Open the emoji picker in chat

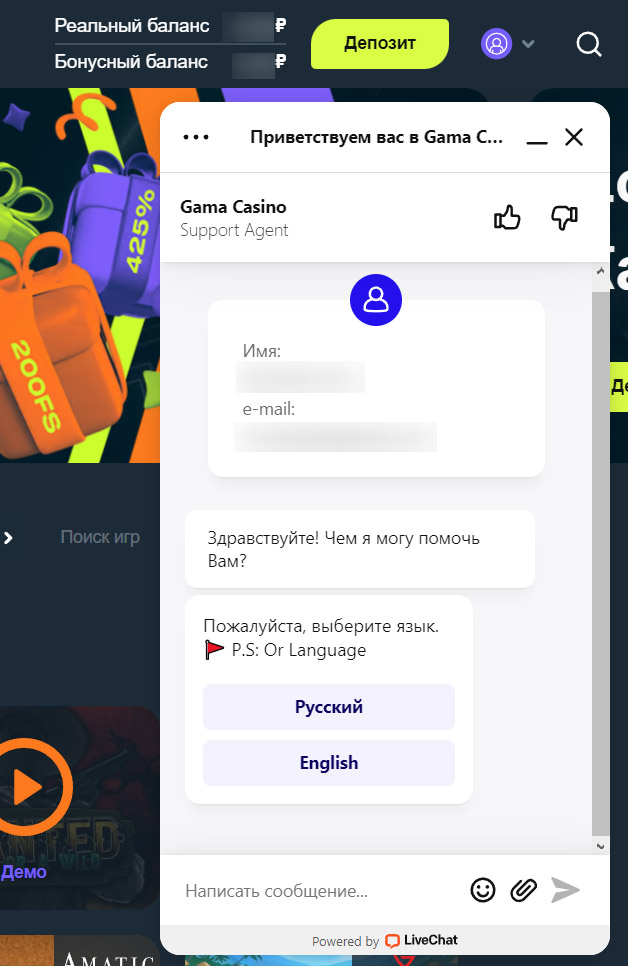click(483, 890)
